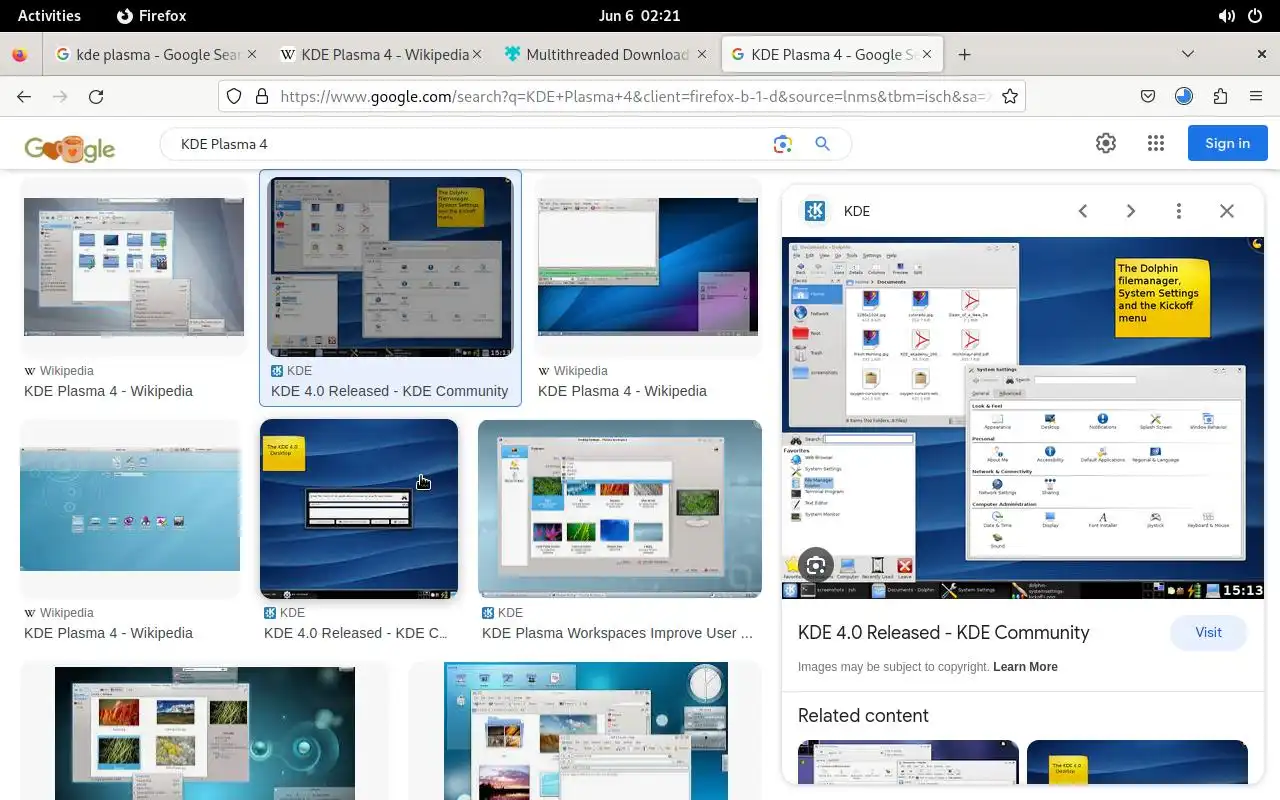The height and width of the screenshot is (800, 1280).
Task: Click the Visit button
Action: coord(1208,632)
